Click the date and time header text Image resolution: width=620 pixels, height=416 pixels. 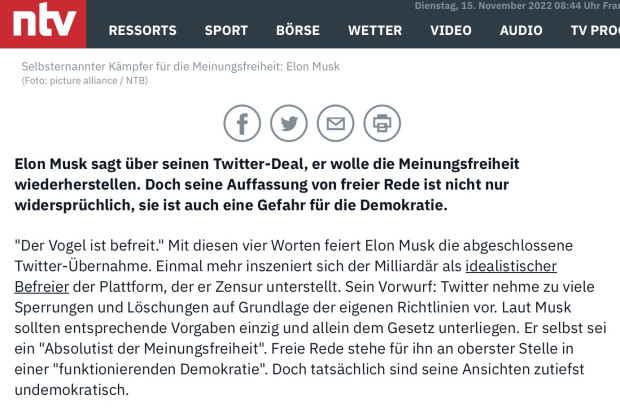517,6
